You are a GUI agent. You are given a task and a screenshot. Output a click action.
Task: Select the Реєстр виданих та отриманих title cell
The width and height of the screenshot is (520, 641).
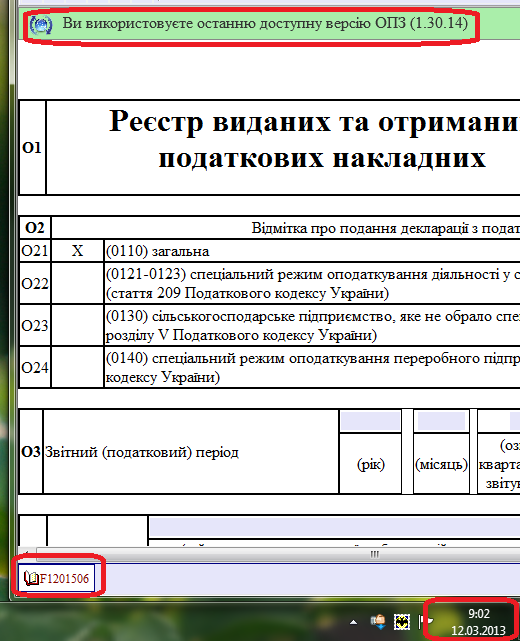283,147
